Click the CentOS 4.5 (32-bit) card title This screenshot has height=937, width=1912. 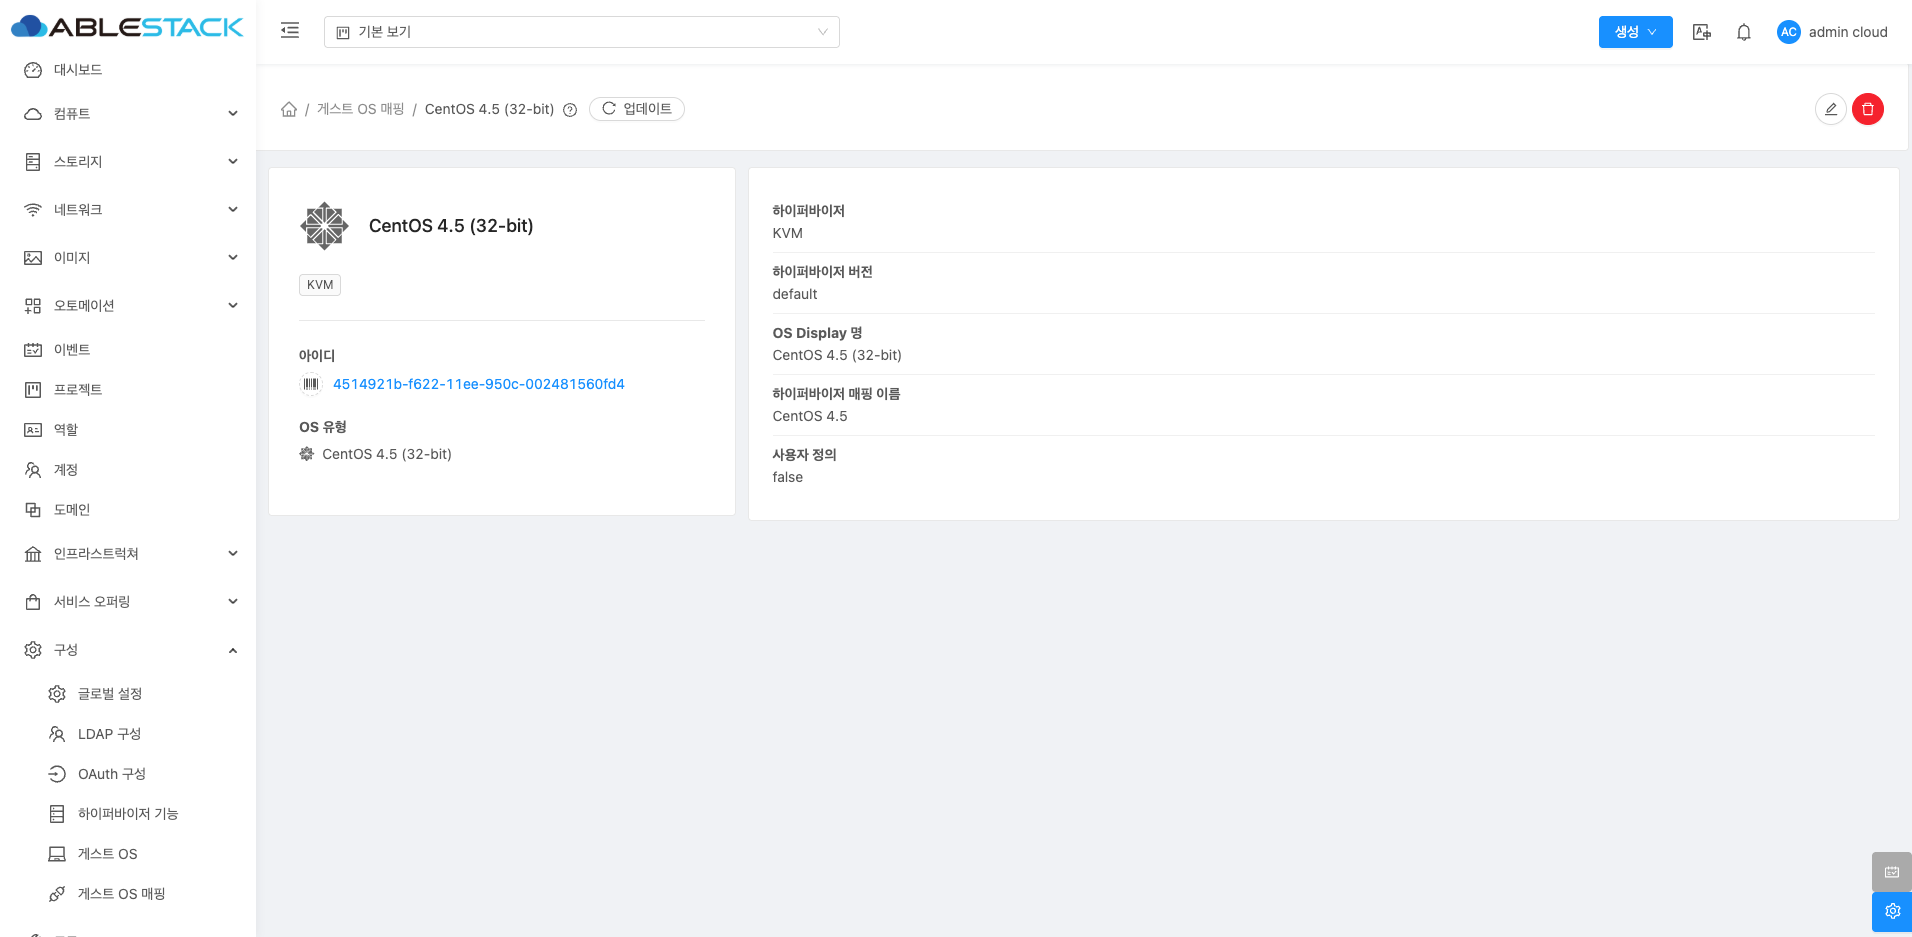click(451, 226)
